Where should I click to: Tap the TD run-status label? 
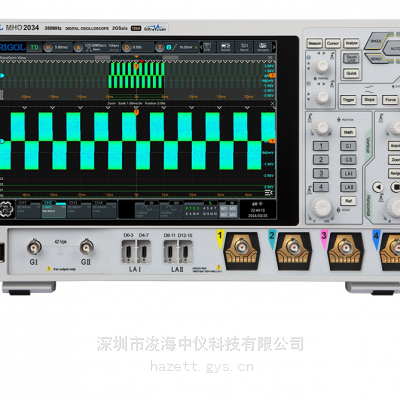(34, 47)
